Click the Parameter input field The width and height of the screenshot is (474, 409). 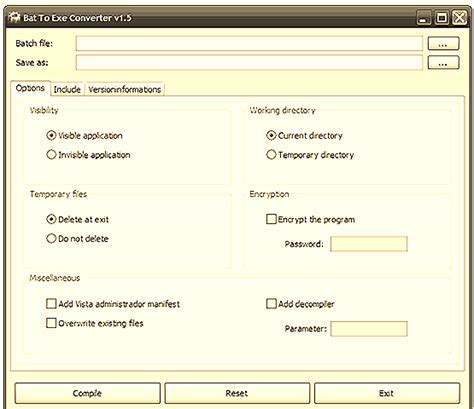pos(369,329)
